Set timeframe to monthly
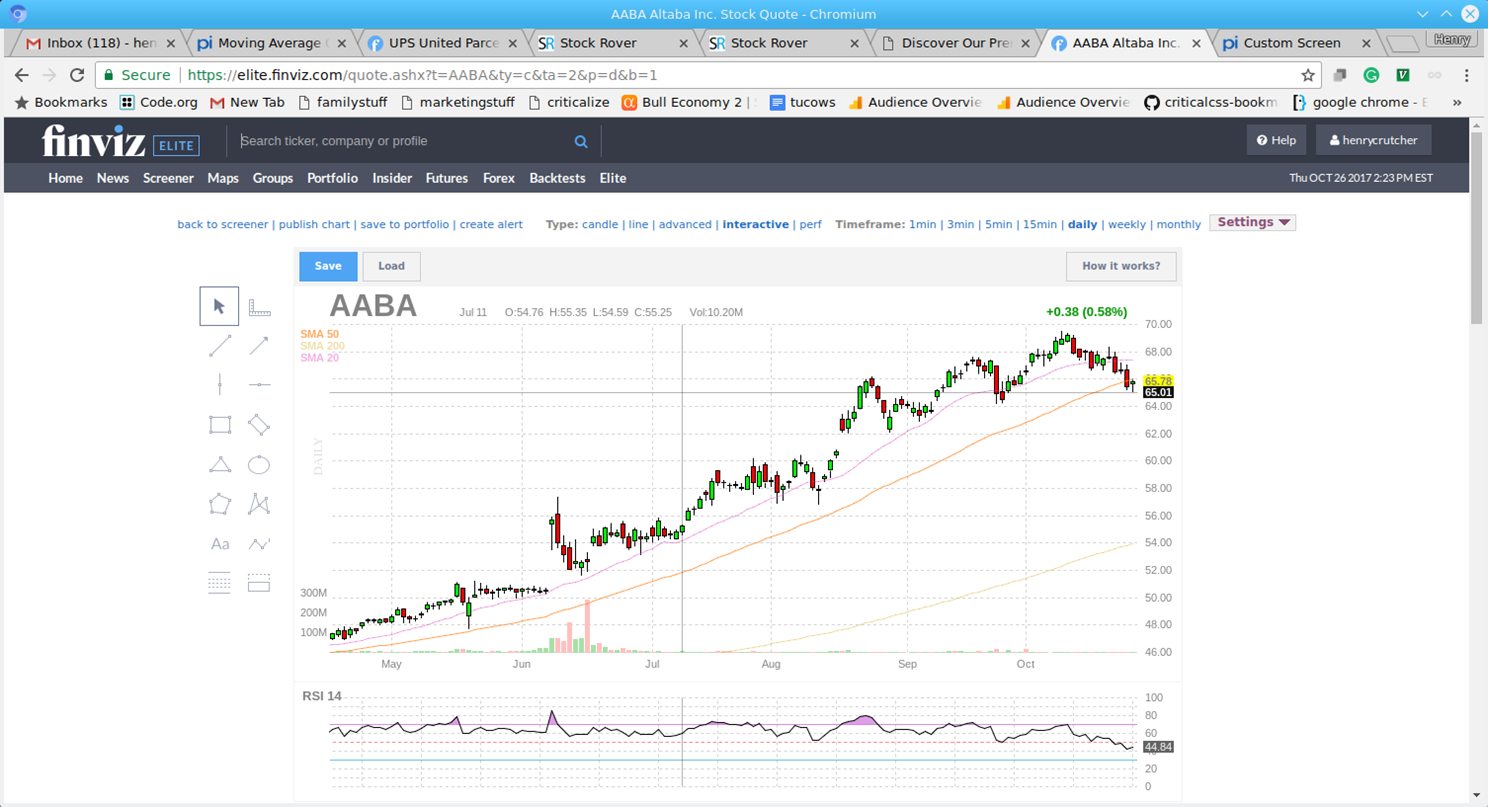 coord(1178,224)
